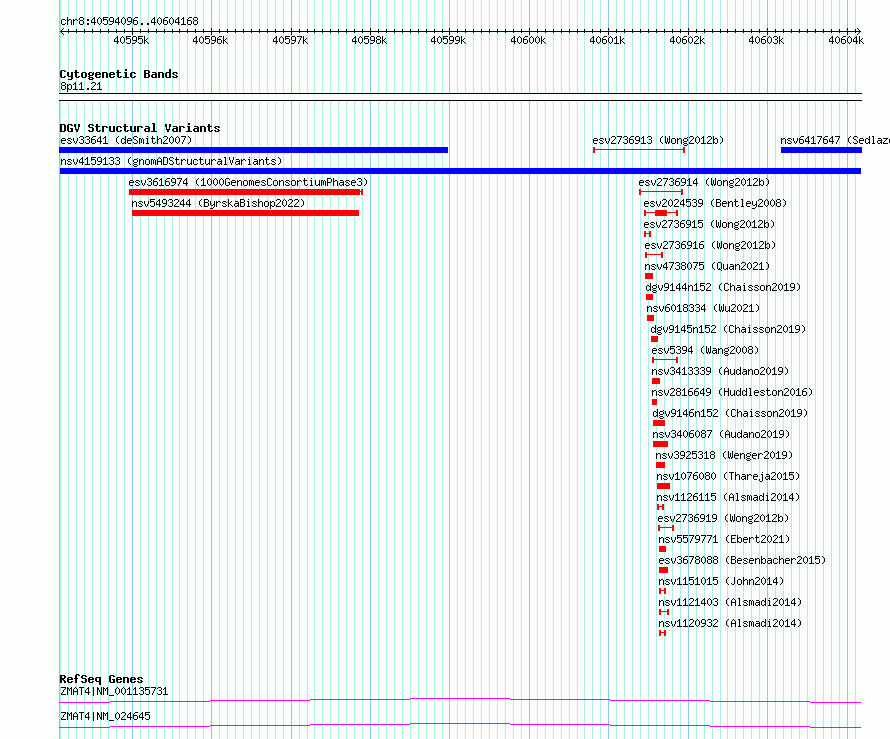Open esv3616974 1000GenomesConsortiumPhase3 variant
The height and width of the screenshot is (739, 890).
248,182
